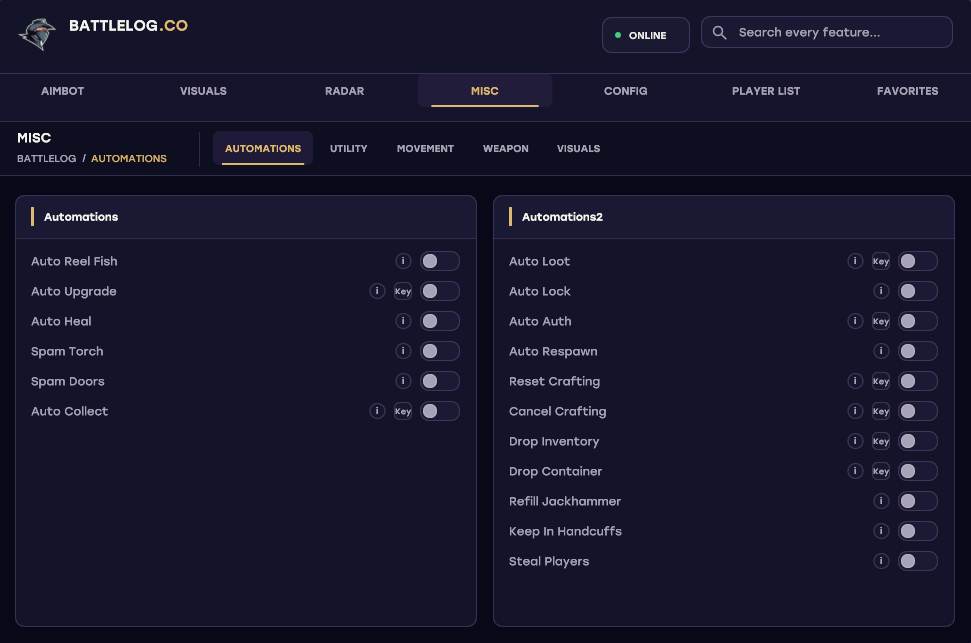Click the Key icon for Auto Collect
This screenshot has width=971, height=643.
point(403,411)
